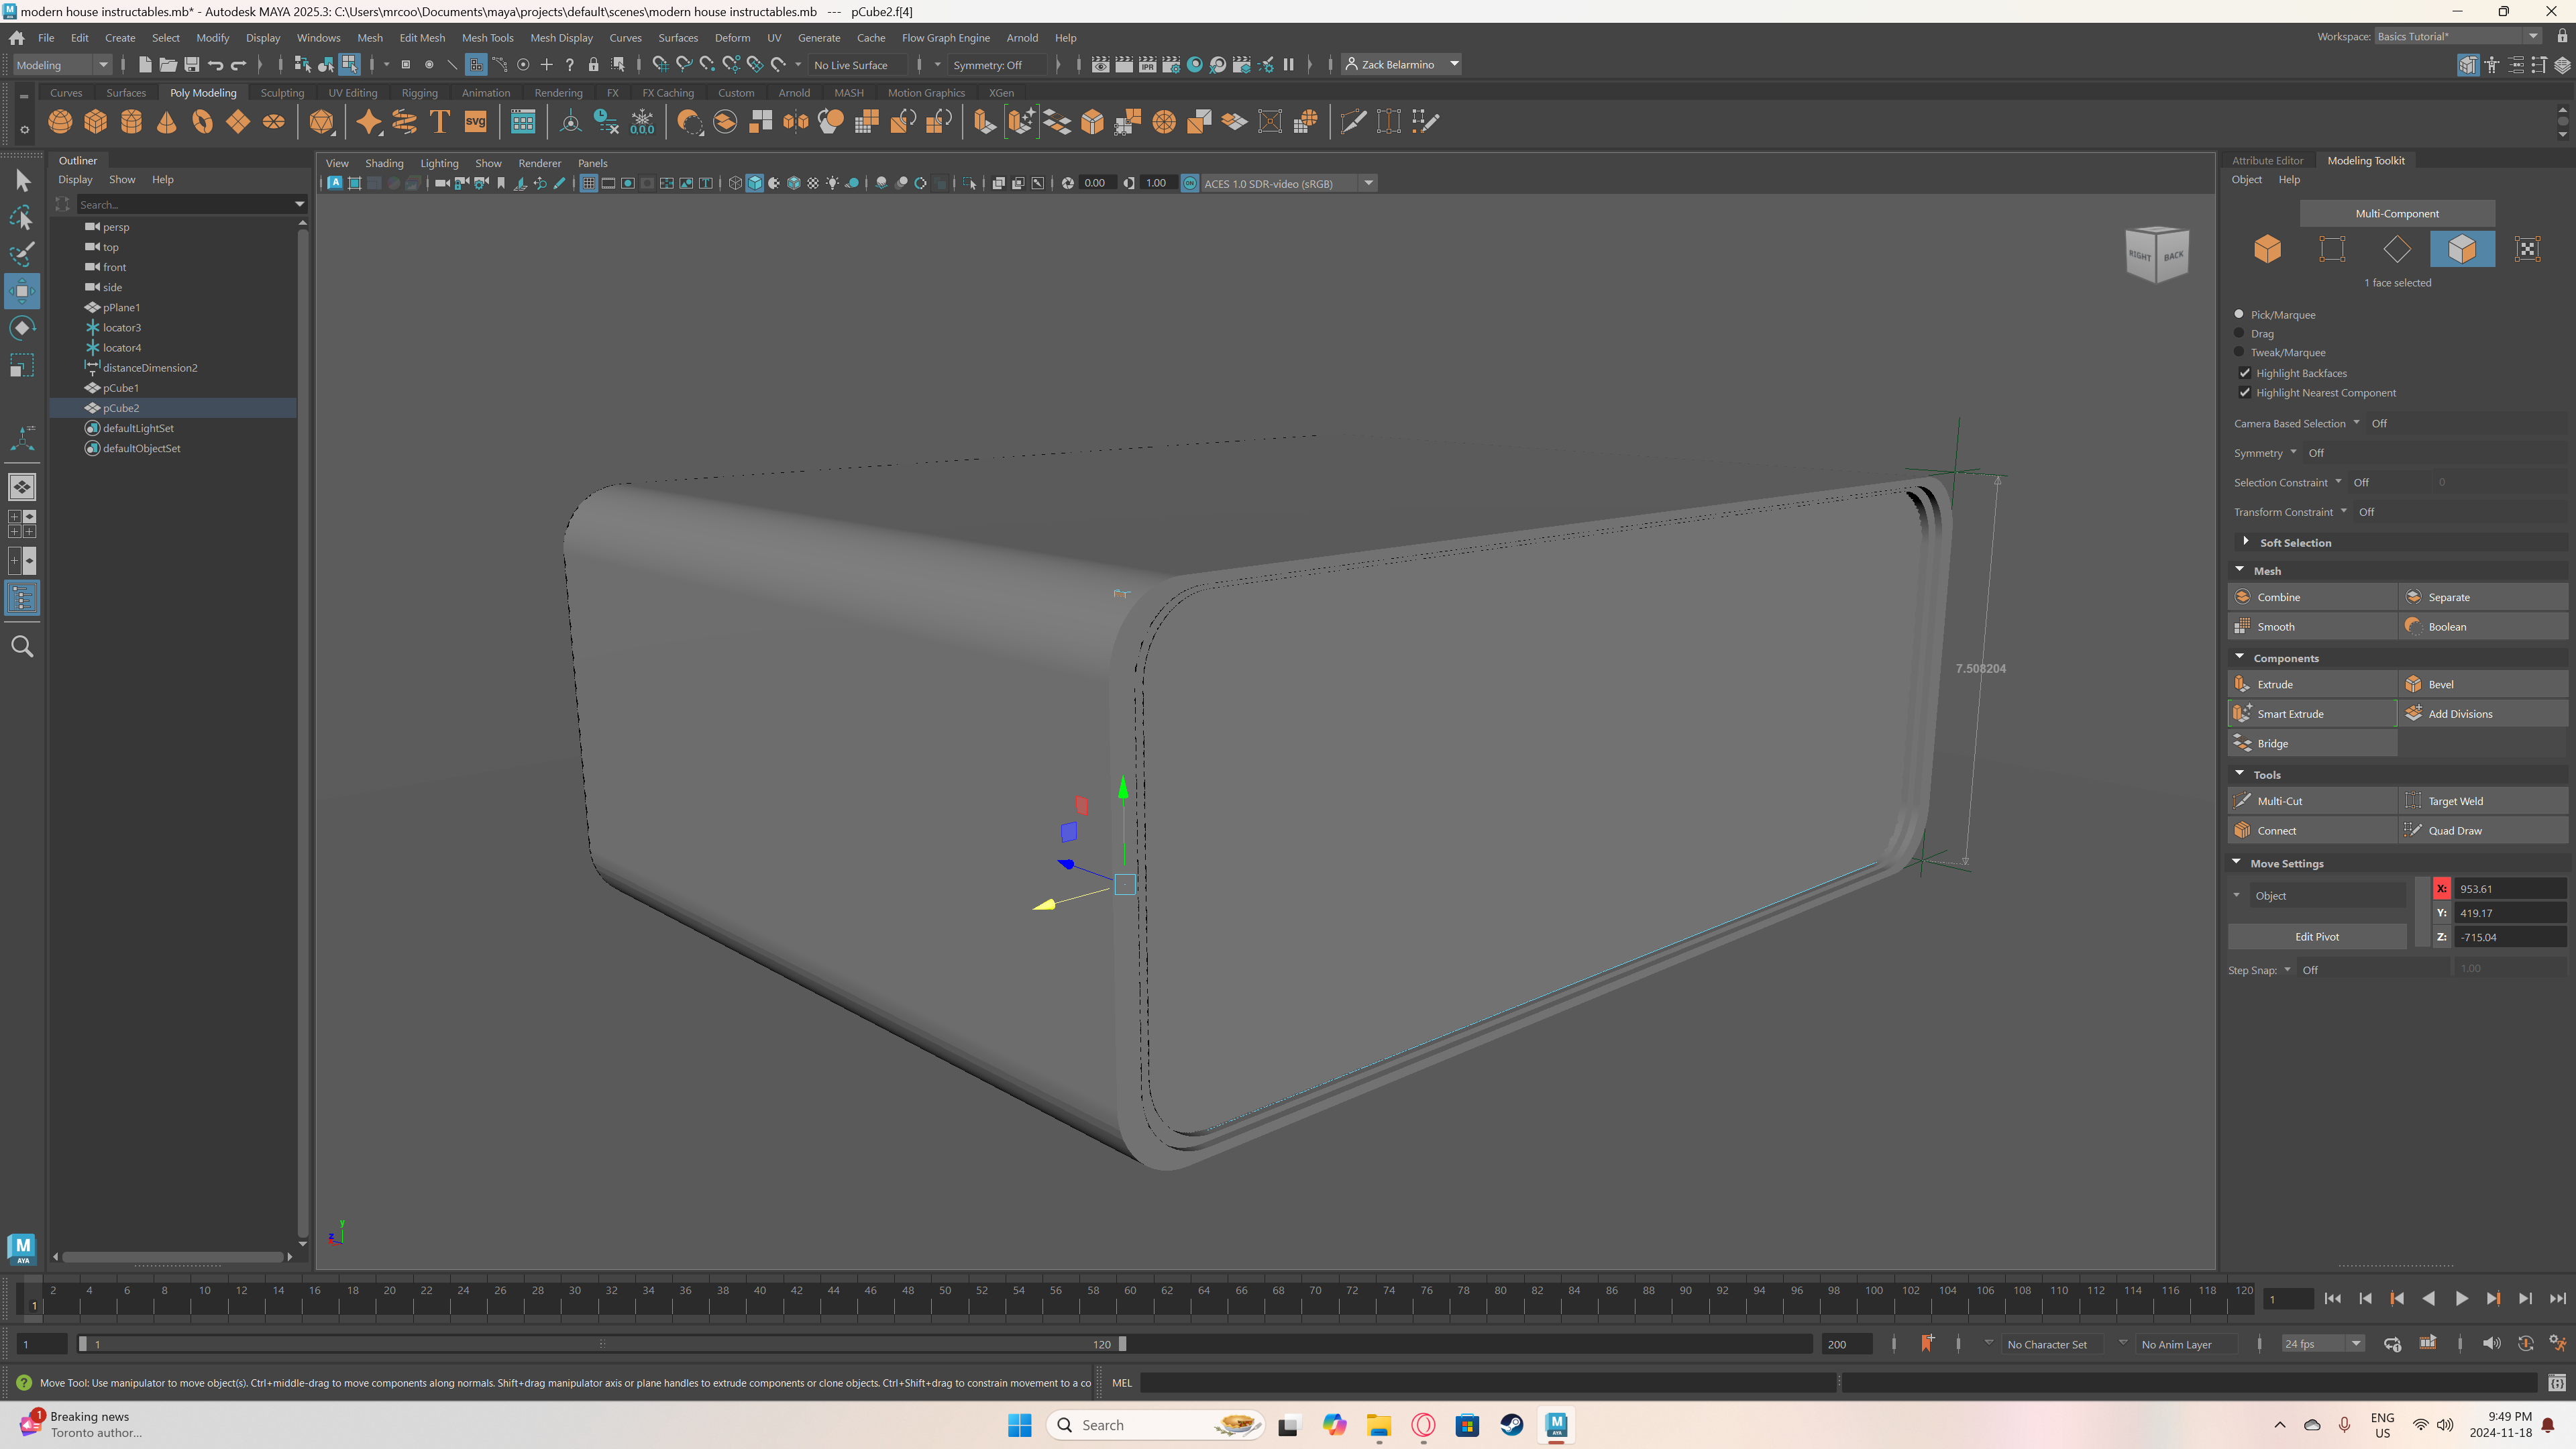Toggle the audio mute speaker icon

pos(2491,1344)
